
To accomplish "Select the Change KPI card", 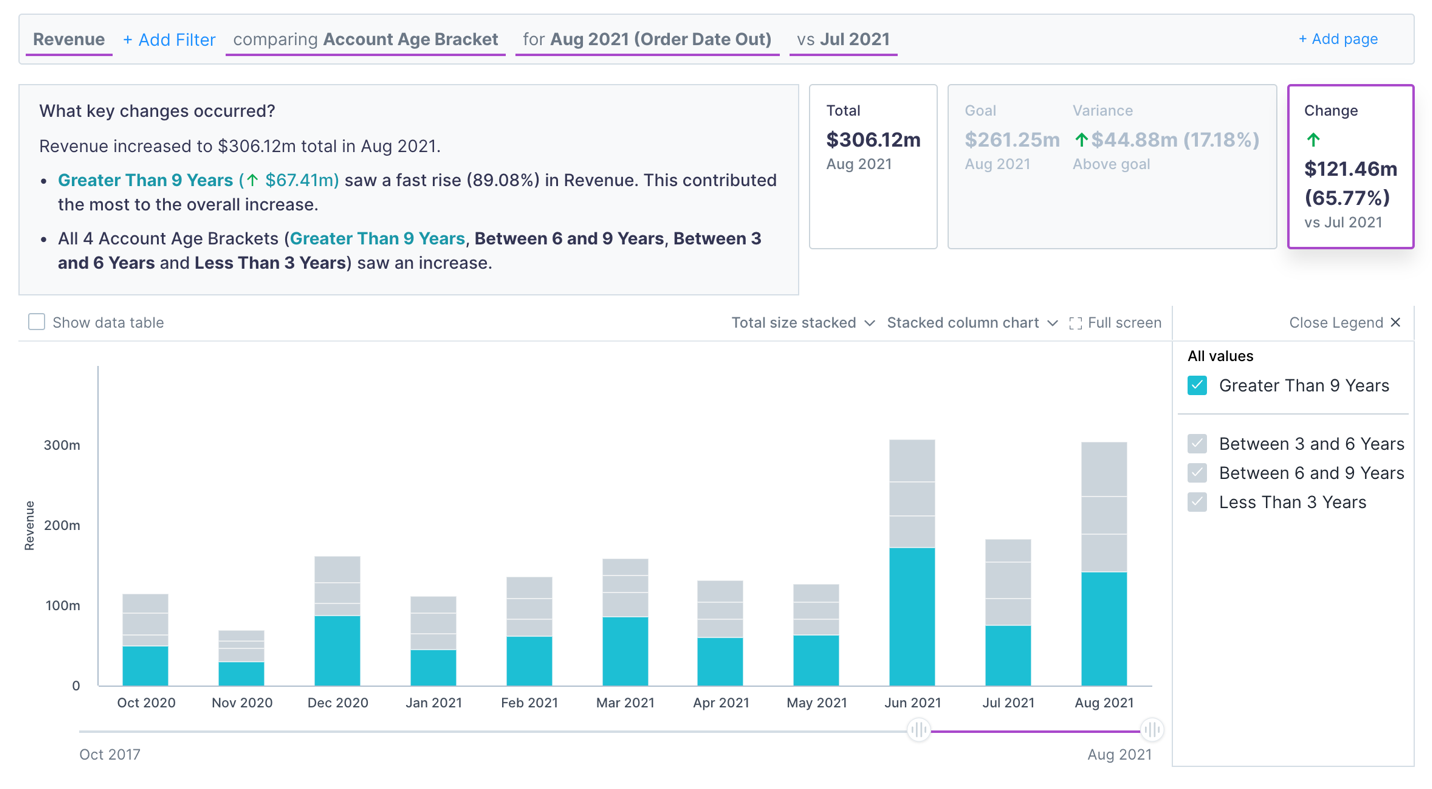I will 1350,166.
